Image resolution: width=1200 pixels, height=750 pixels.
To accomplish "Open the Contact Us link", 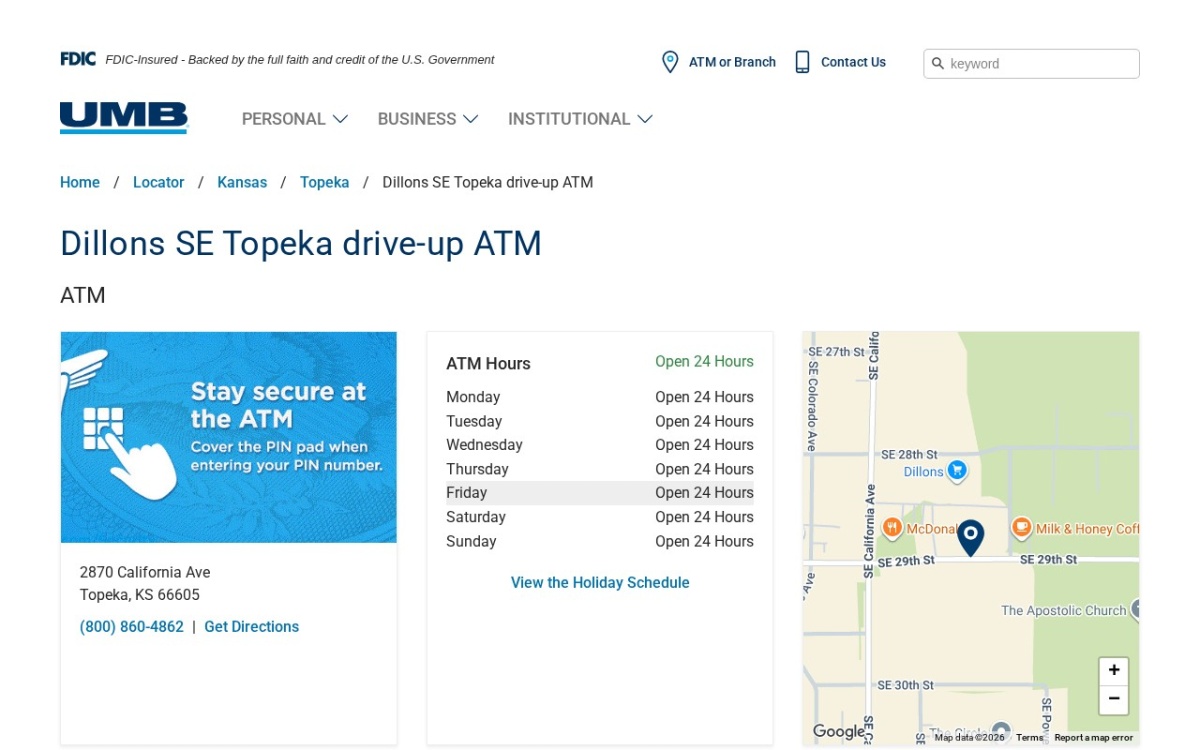I will [853, 62].
